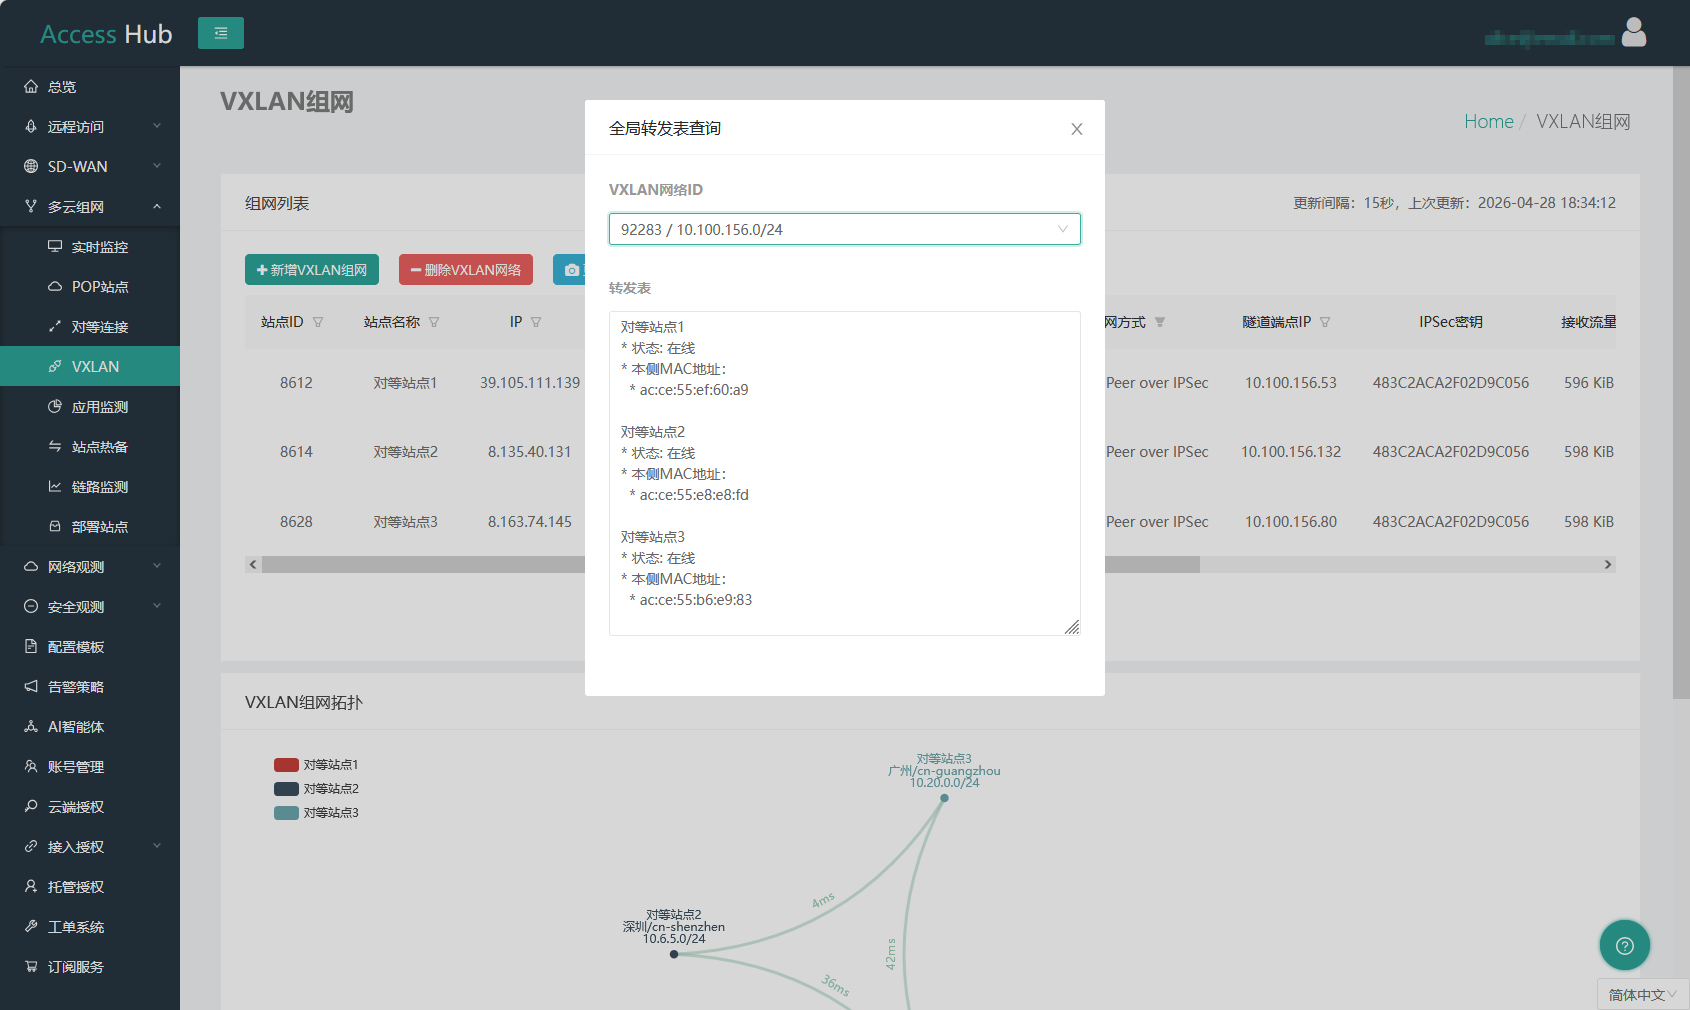The image size is (1690, 1010).
Task: Click the 对等站点2 topology node
Action: [x=674, y=954]
